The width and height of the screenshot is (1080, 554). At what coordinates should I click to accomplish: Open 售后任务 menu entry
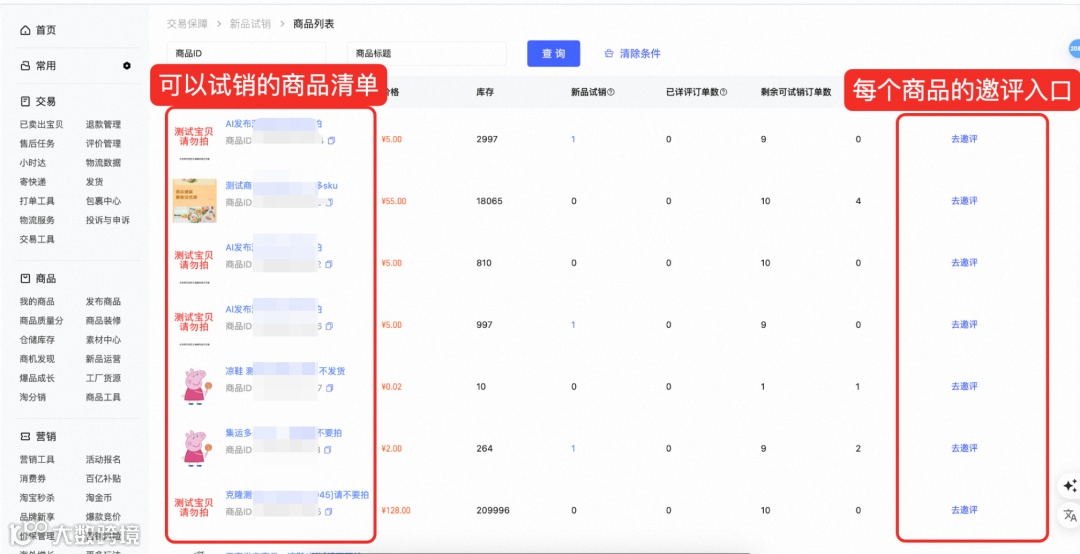click(37, 144)
